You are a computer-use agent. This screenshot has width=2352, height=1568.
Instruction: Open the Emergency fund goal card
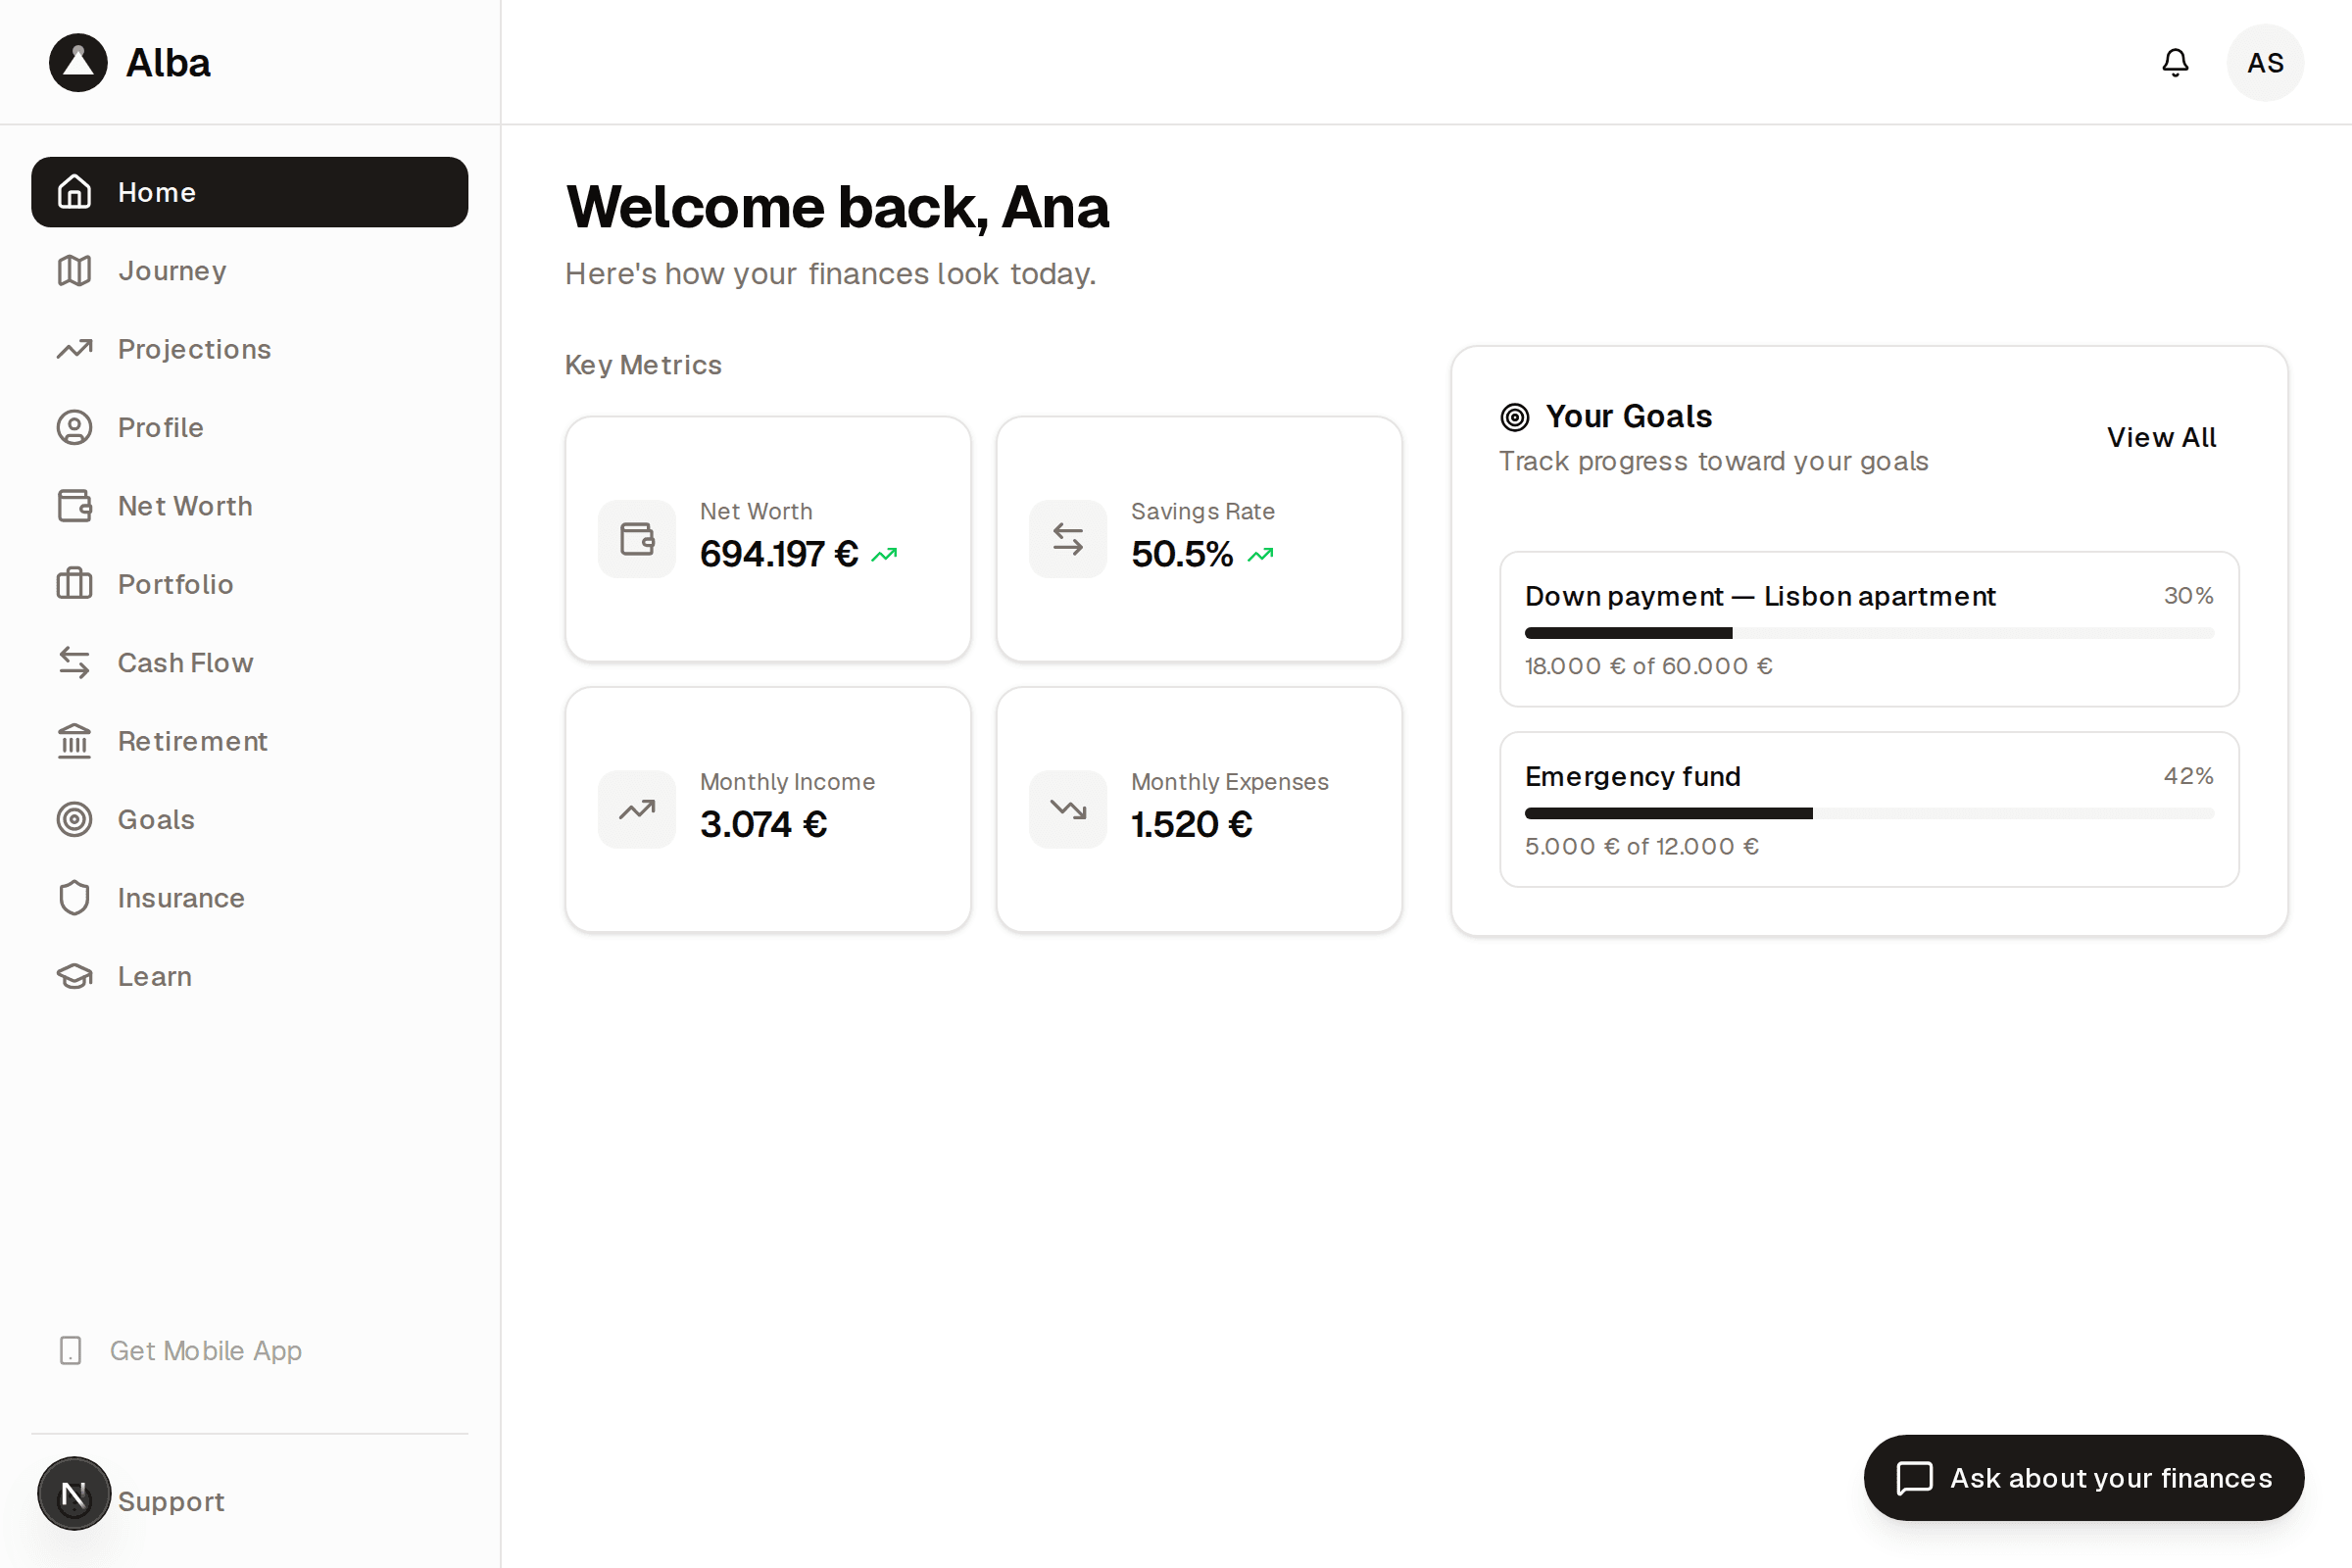click(x=1868, y=809)
